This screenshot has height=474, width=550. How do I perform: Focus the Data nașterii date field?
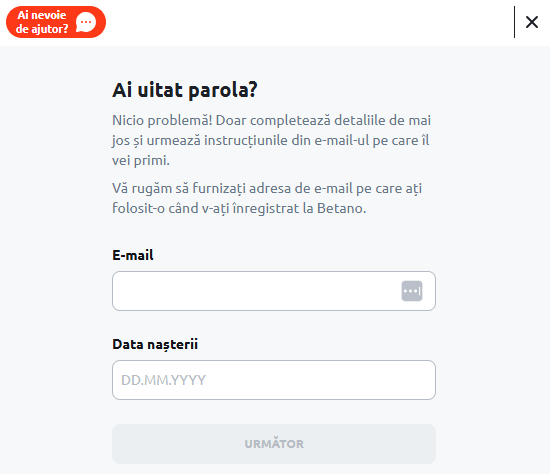coord(274,380)
